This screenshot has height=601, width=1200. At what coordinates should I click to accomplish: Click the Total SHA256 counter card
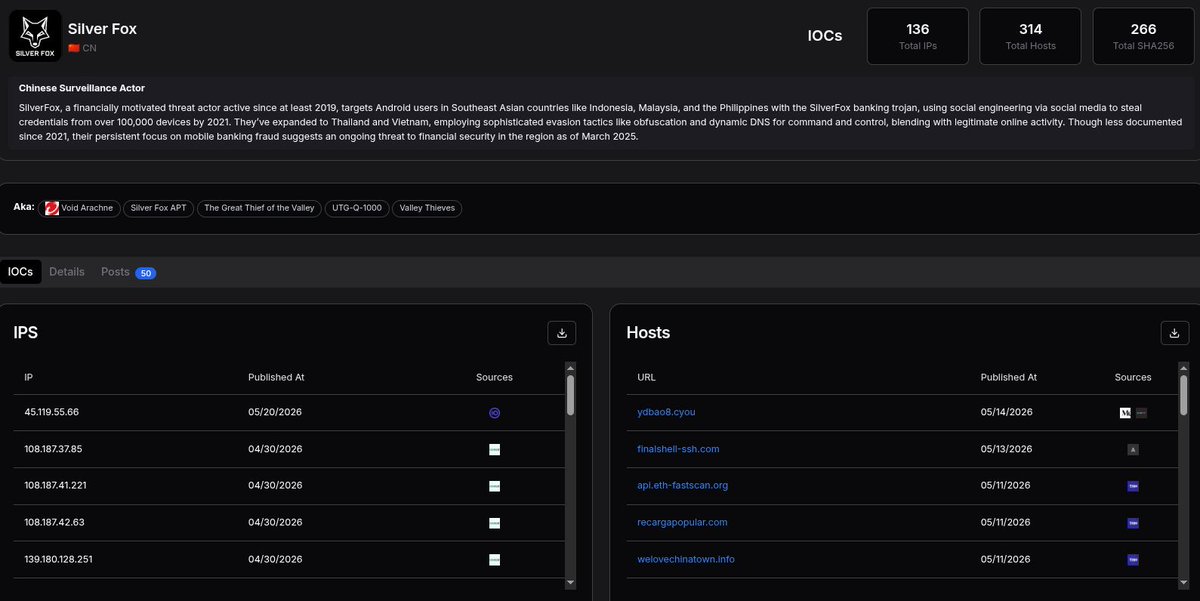pos(1143,36)
